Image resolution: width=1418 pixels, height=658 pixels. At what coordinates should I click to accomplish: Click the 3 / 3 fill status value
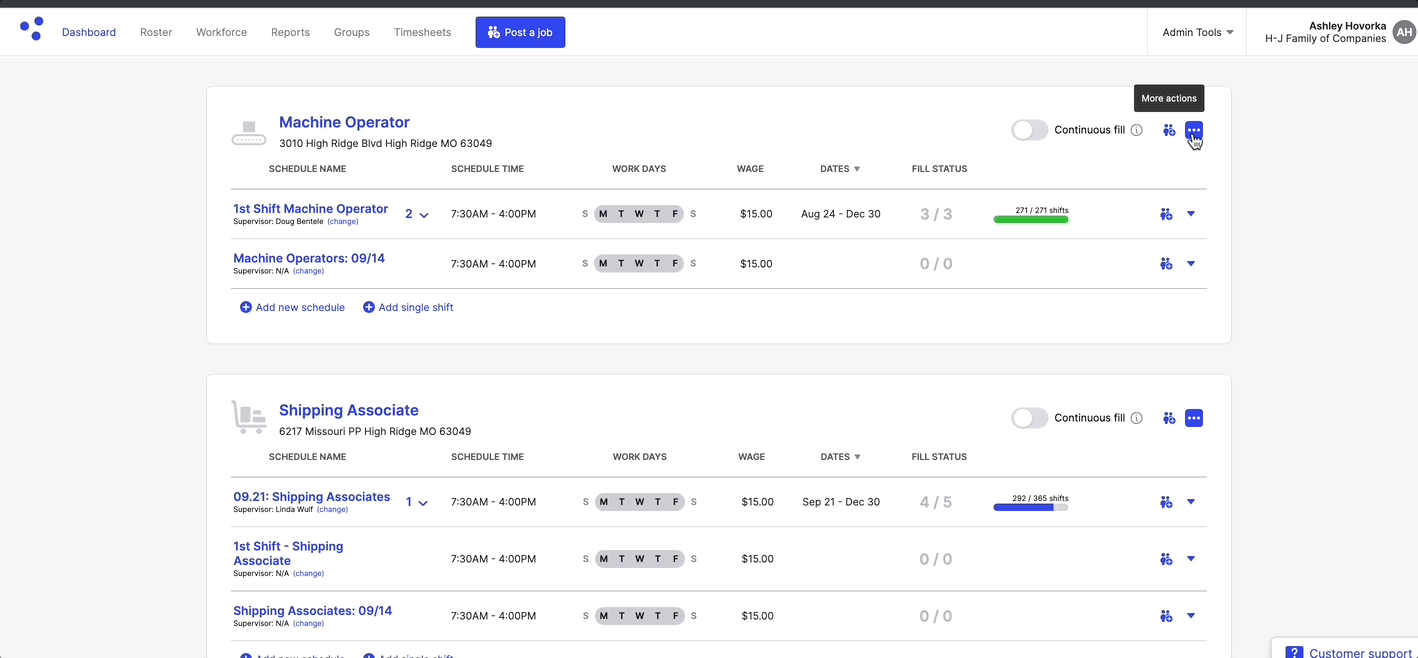(x=936, y=214)
